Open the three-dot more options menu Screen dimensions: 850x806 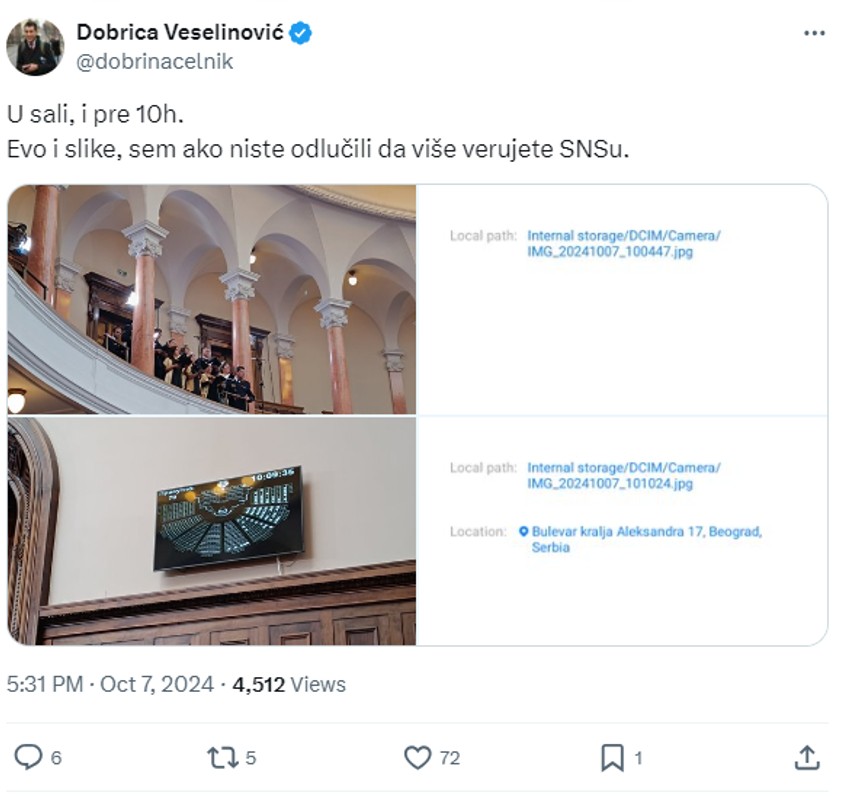pyautogui.click(x=814, y=34)
